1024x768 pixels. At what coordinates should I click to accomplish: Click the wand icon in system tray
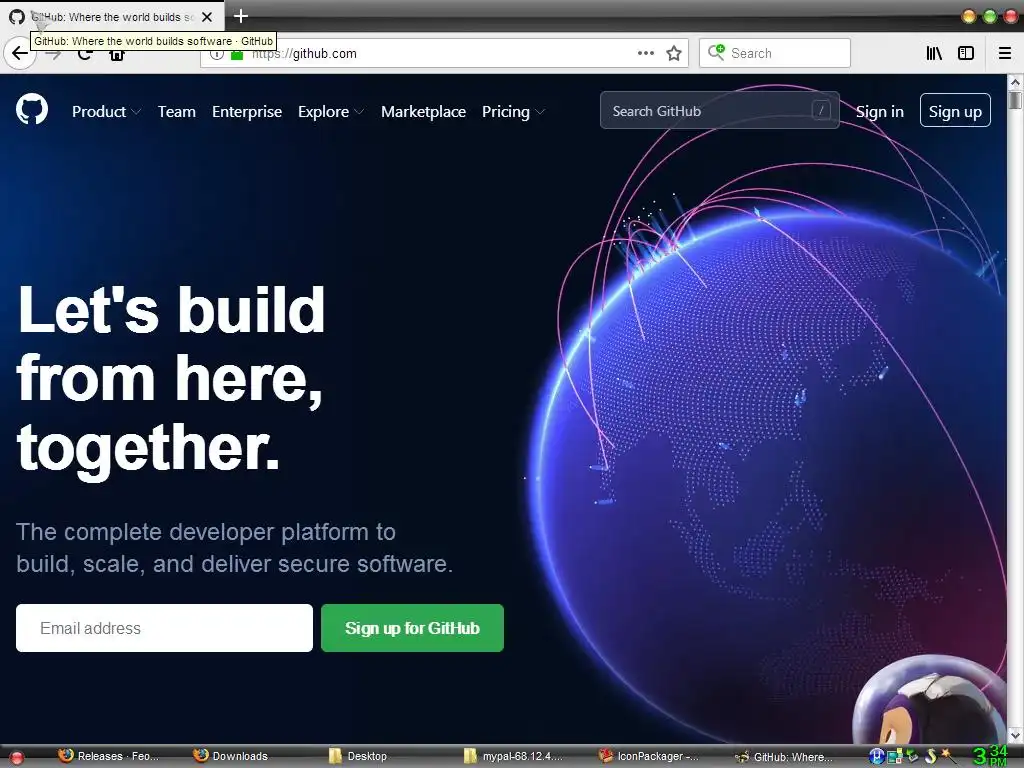pos(948,756)
